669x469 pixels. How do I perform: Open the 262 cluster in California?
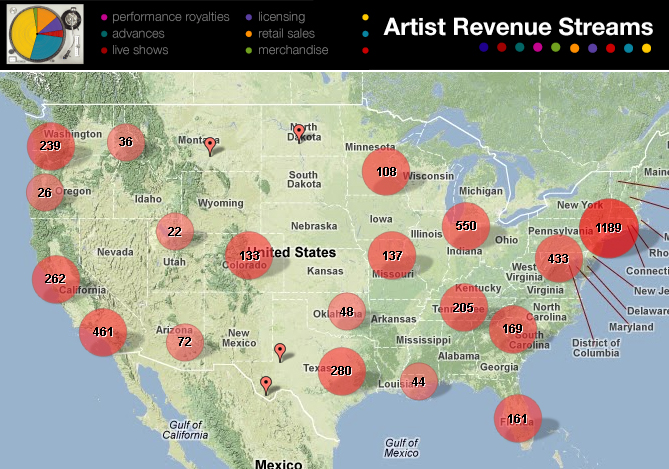(55, 279)
